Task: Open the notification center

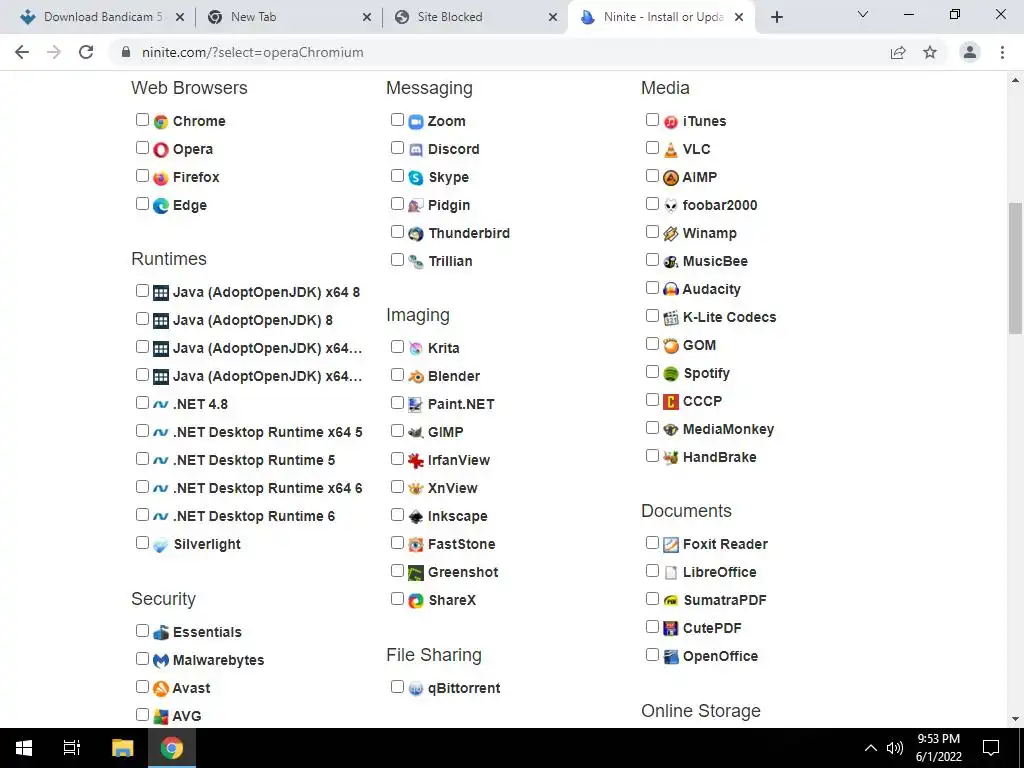Action: tap(991, 748)
